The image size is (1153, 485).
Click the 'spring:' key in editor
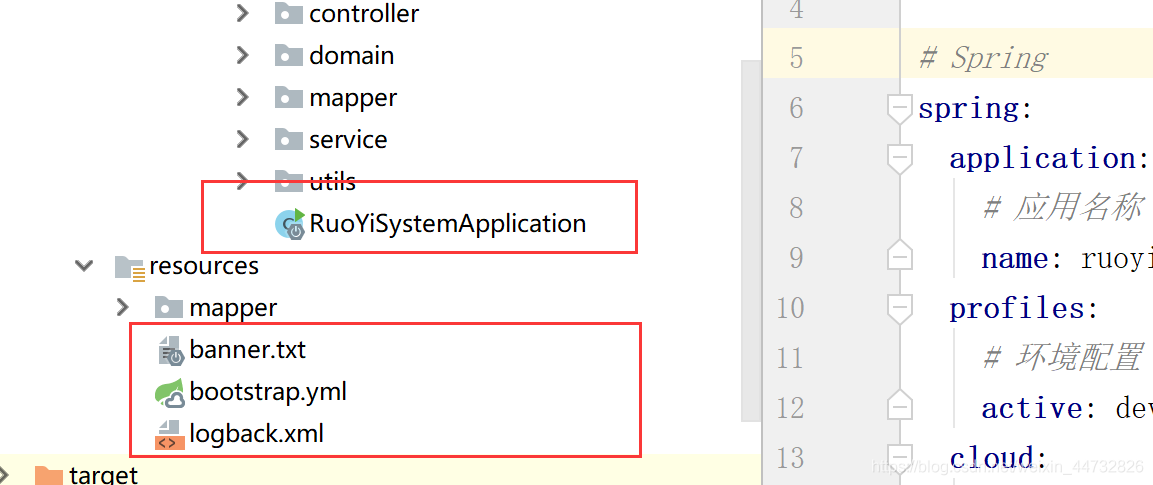click(976, 109)
